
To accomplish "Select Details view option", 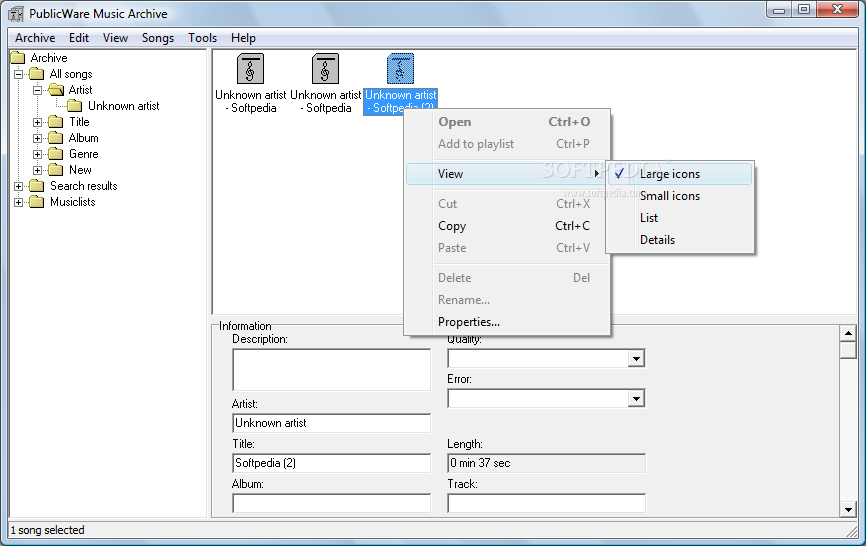I will coord(680,240).
